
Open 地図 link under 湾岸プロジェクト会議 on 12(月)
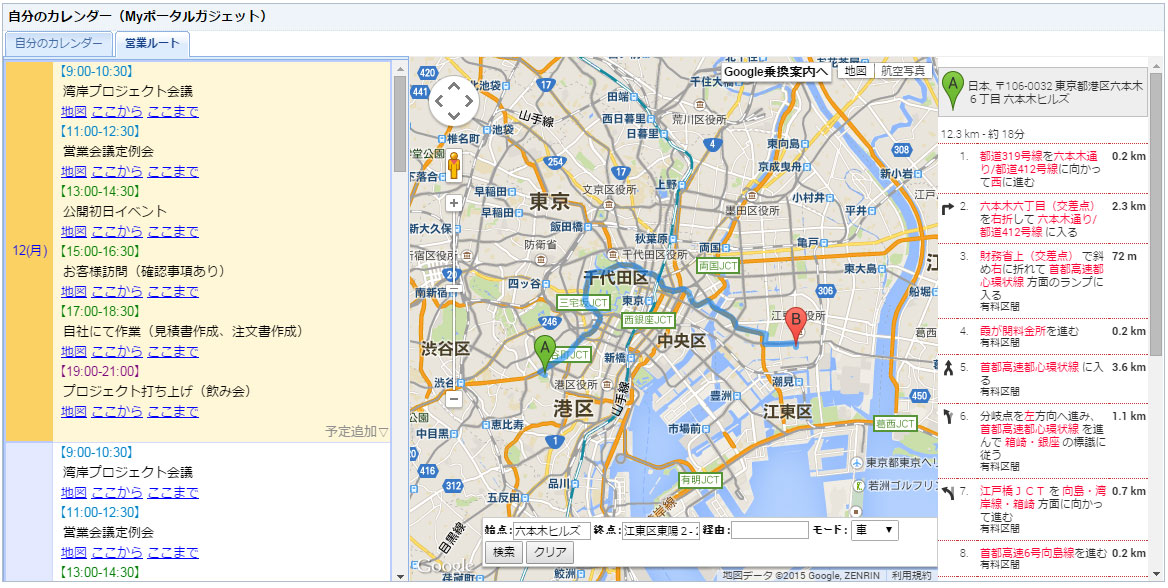(74, 112)
